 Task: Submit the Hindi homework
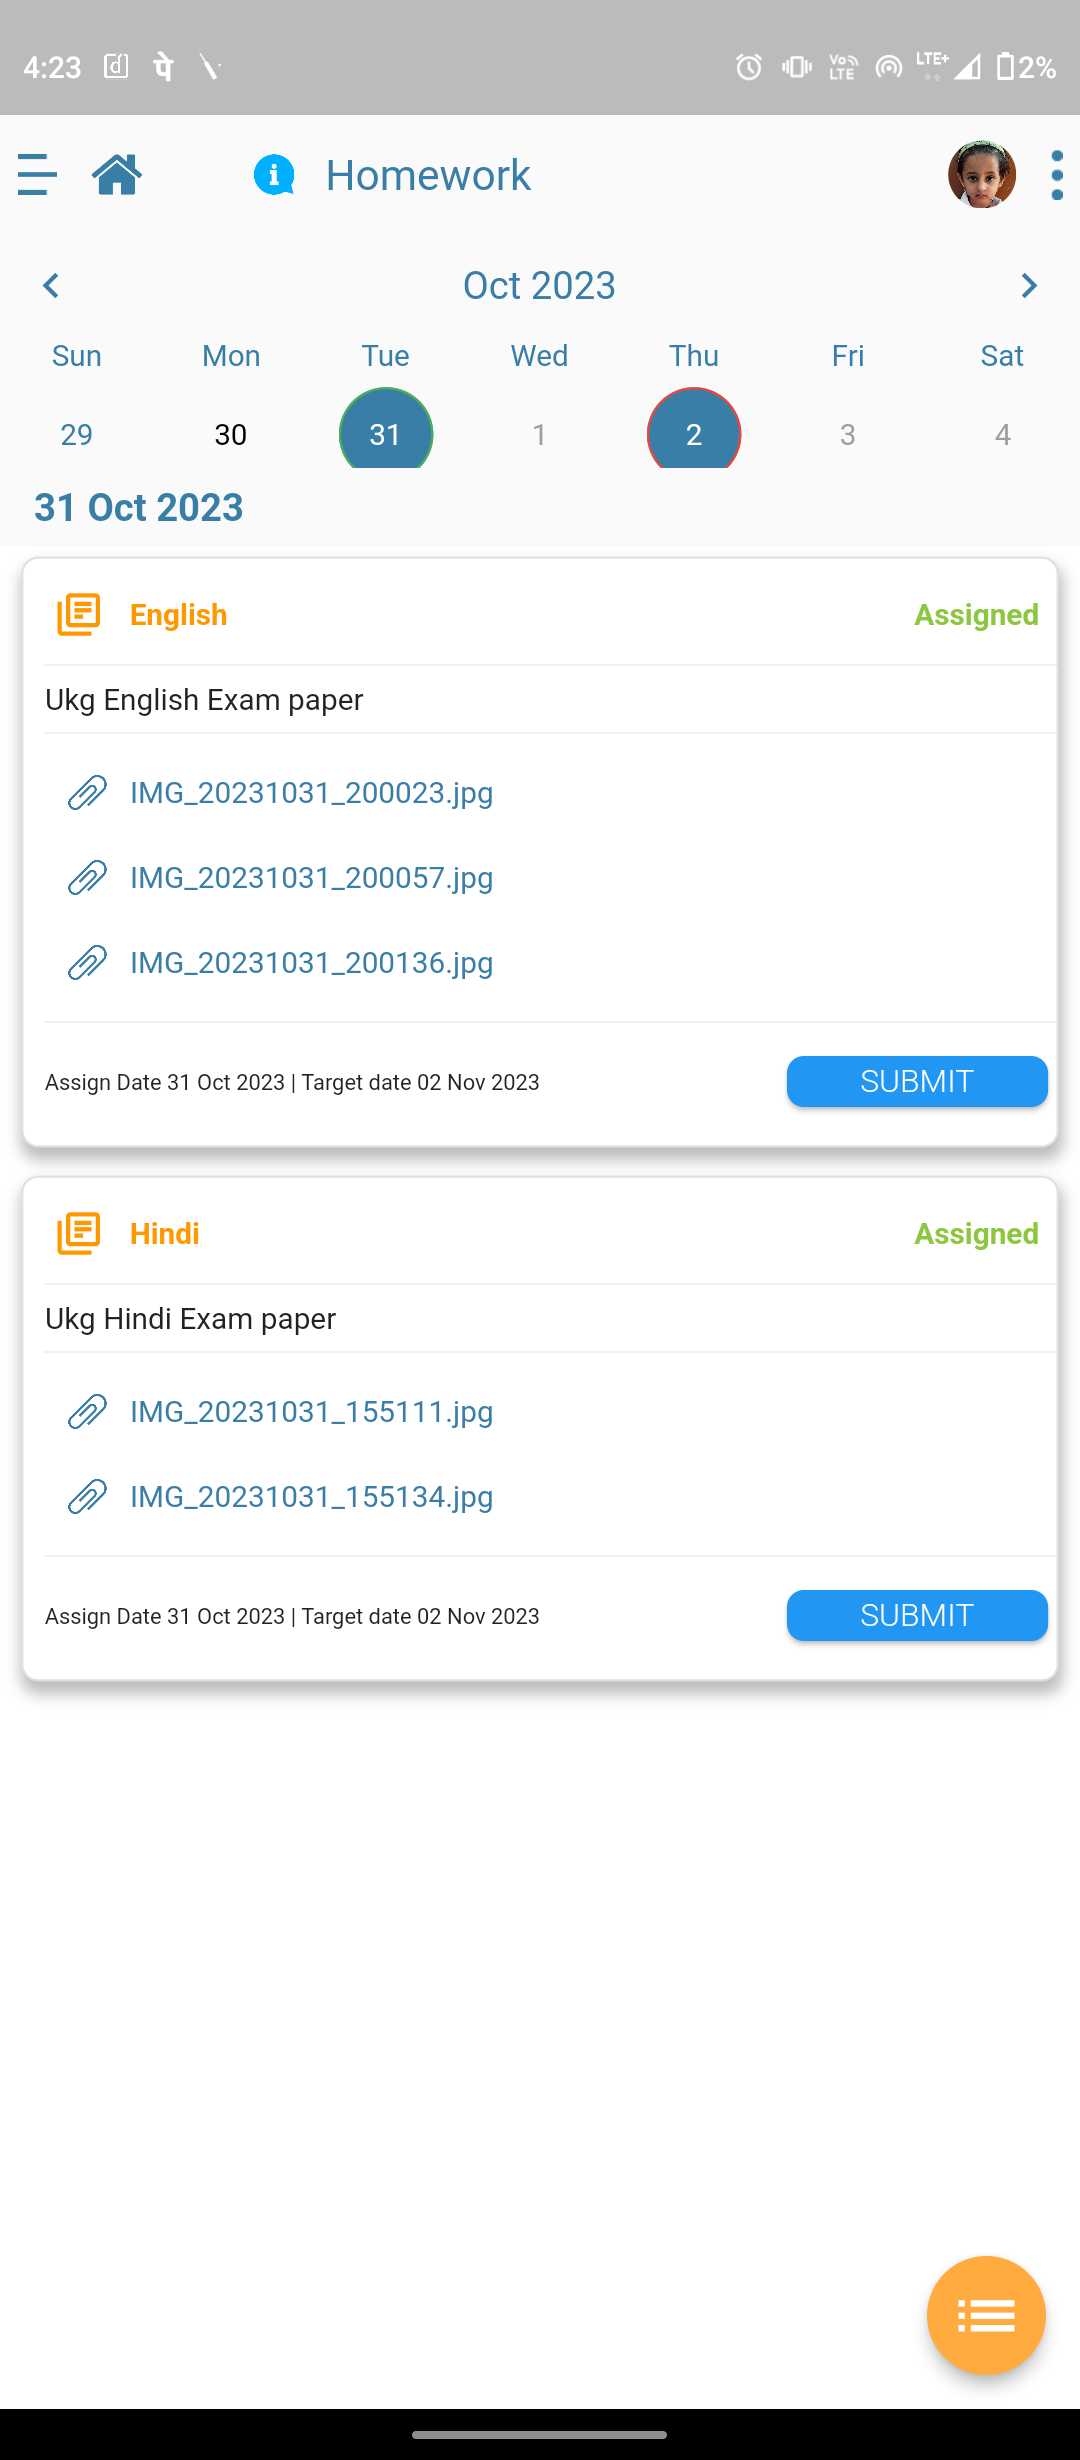click(x=917, y=1616)
